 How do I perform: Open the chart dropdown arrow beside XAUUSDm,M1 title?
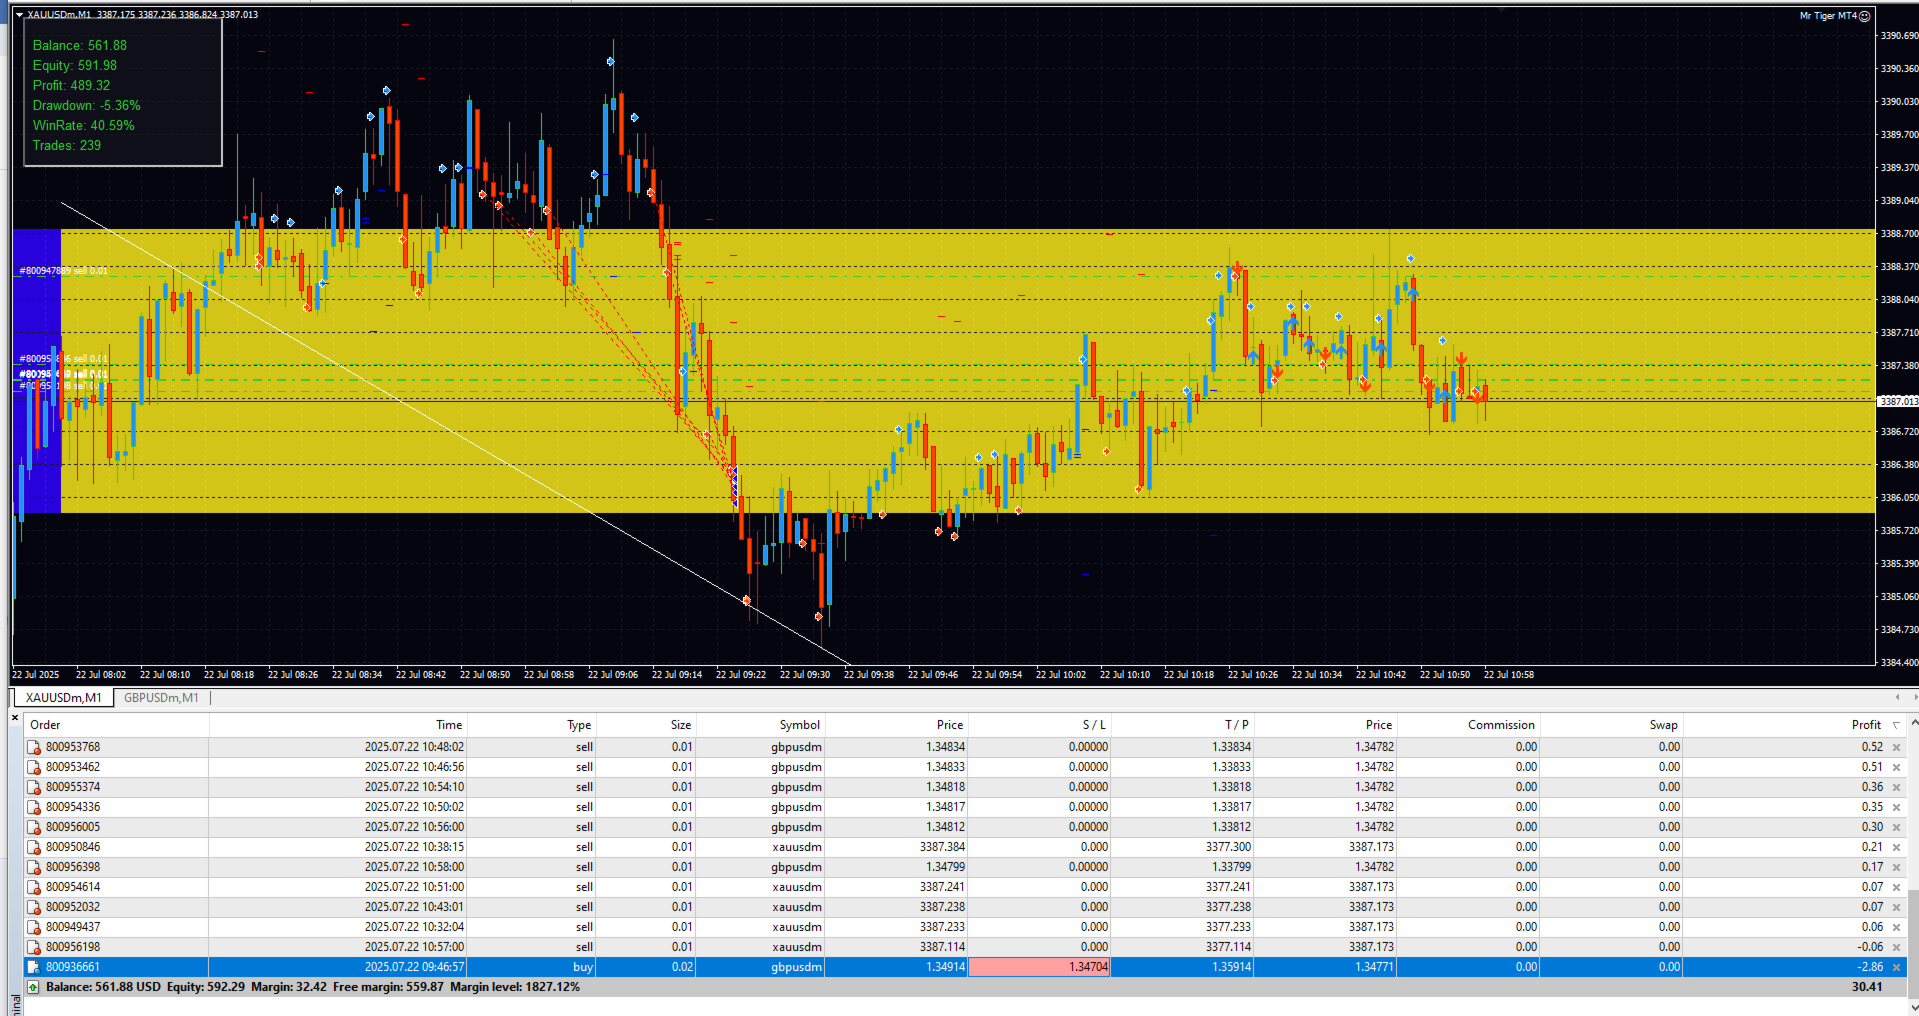(19, 15)
